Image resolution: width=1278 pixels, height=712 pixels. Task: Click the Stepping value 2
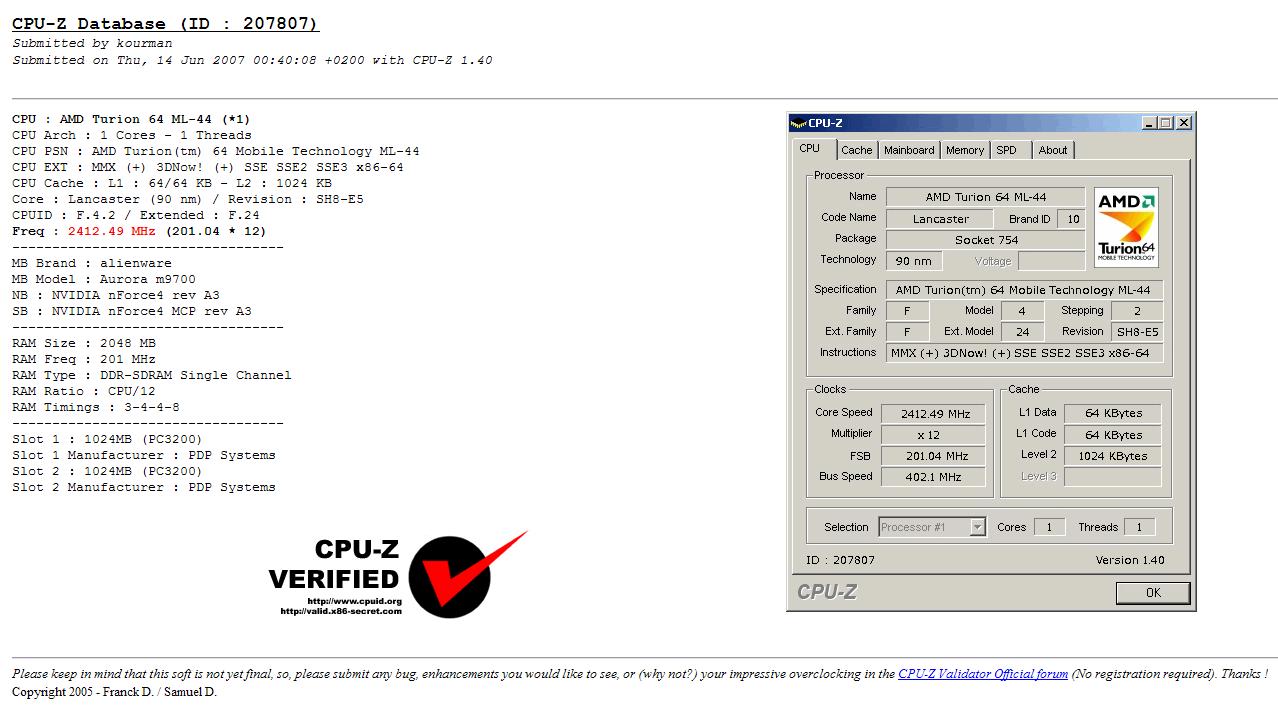[1138, 311]
